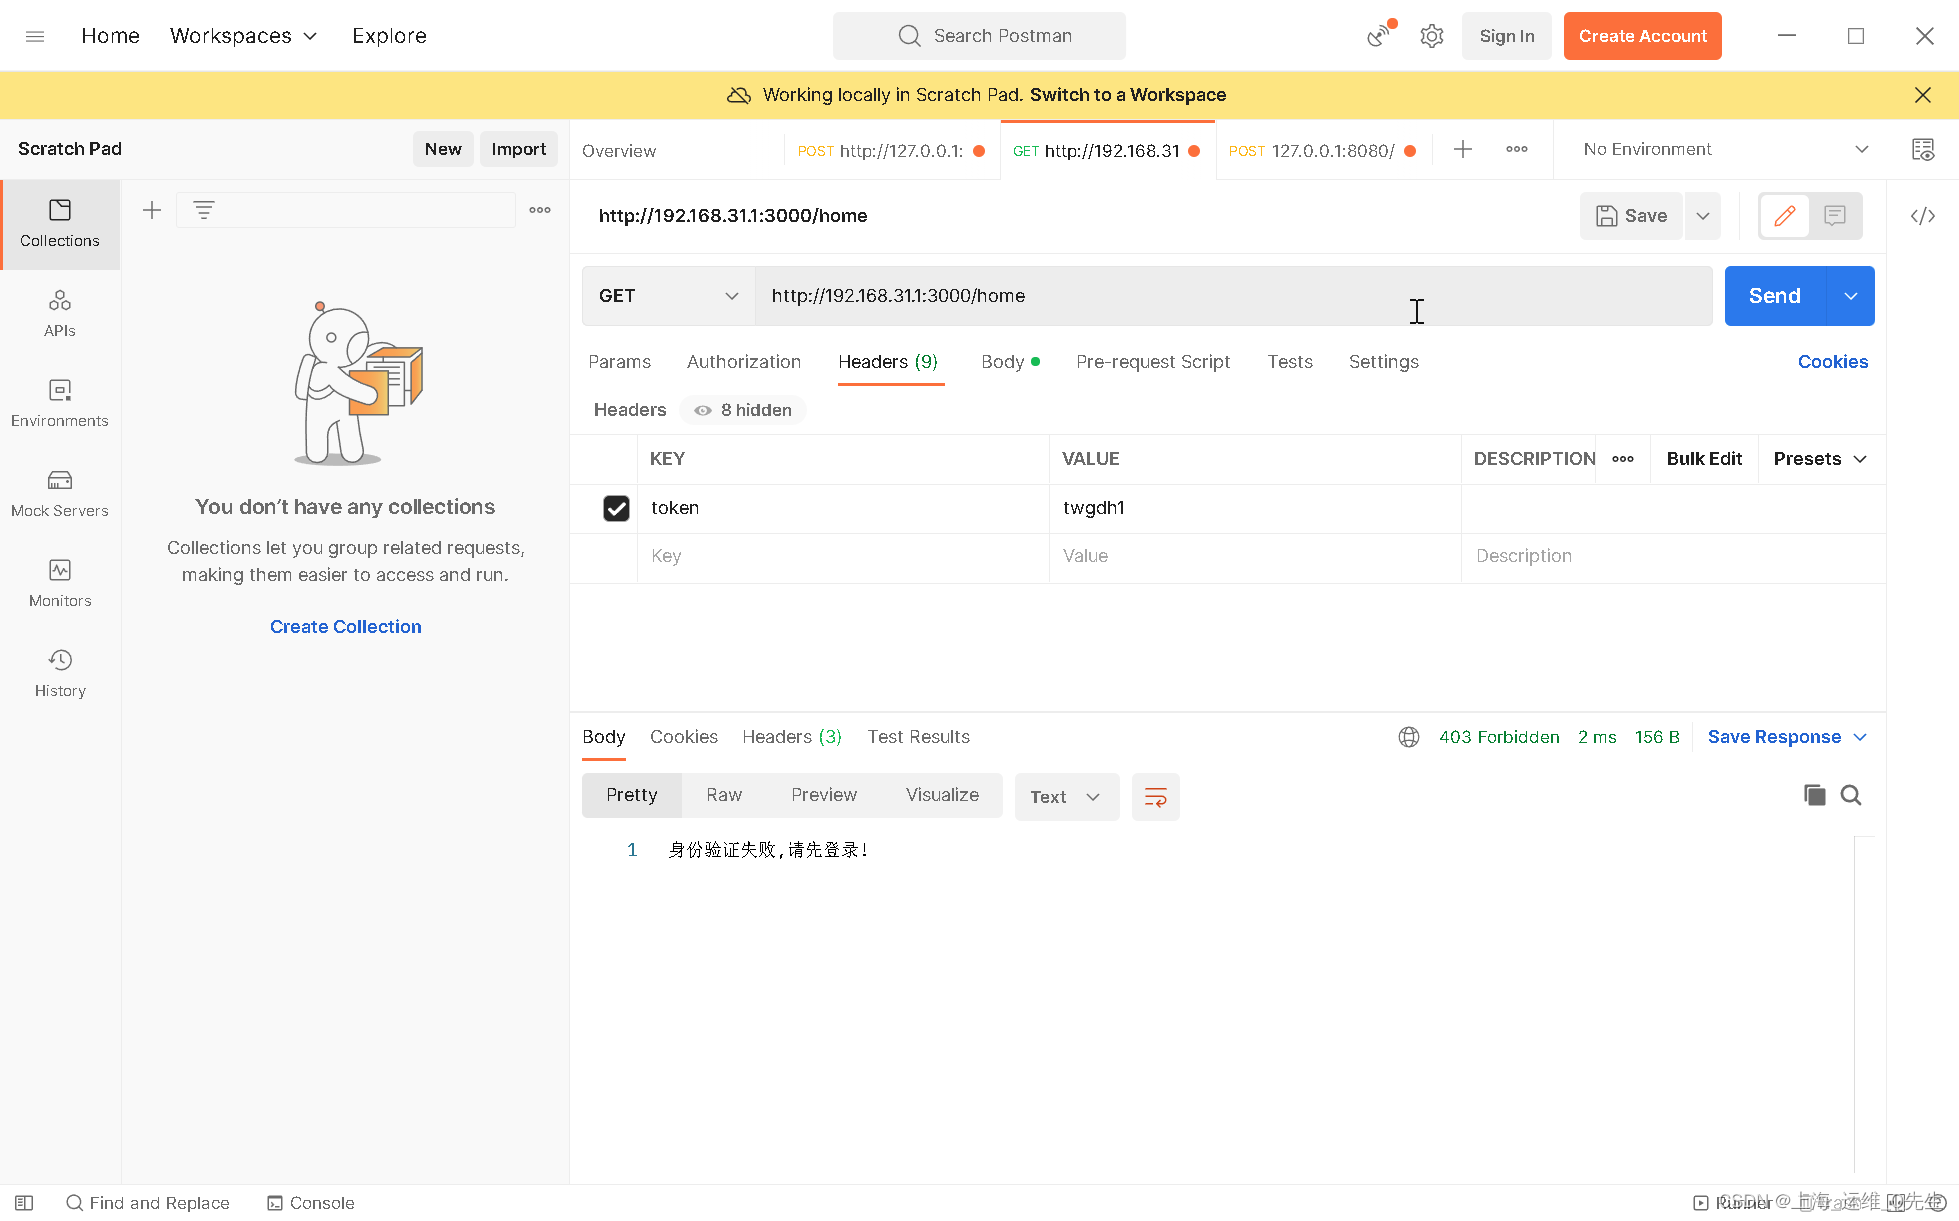This screenshot has width=1959, height=1221.
Task: Open comments icon for request
Action: pos(1835,216)
